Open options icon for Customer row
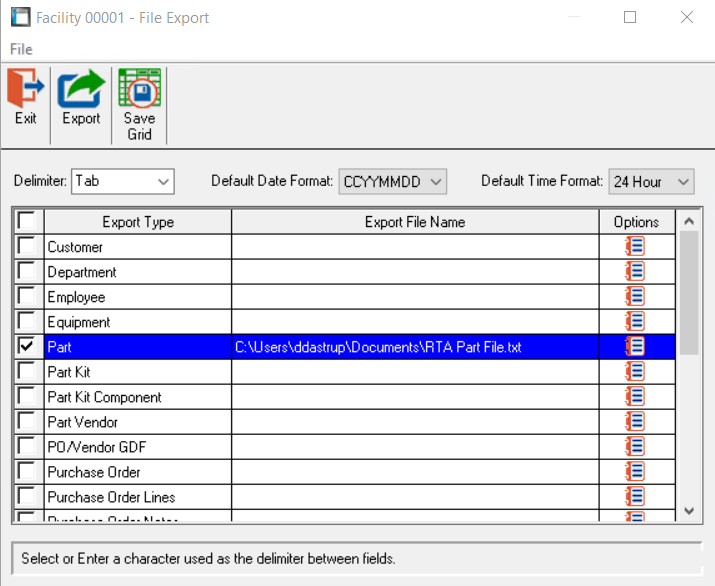This screenshot has width=715, height=586. coord(635,247)
